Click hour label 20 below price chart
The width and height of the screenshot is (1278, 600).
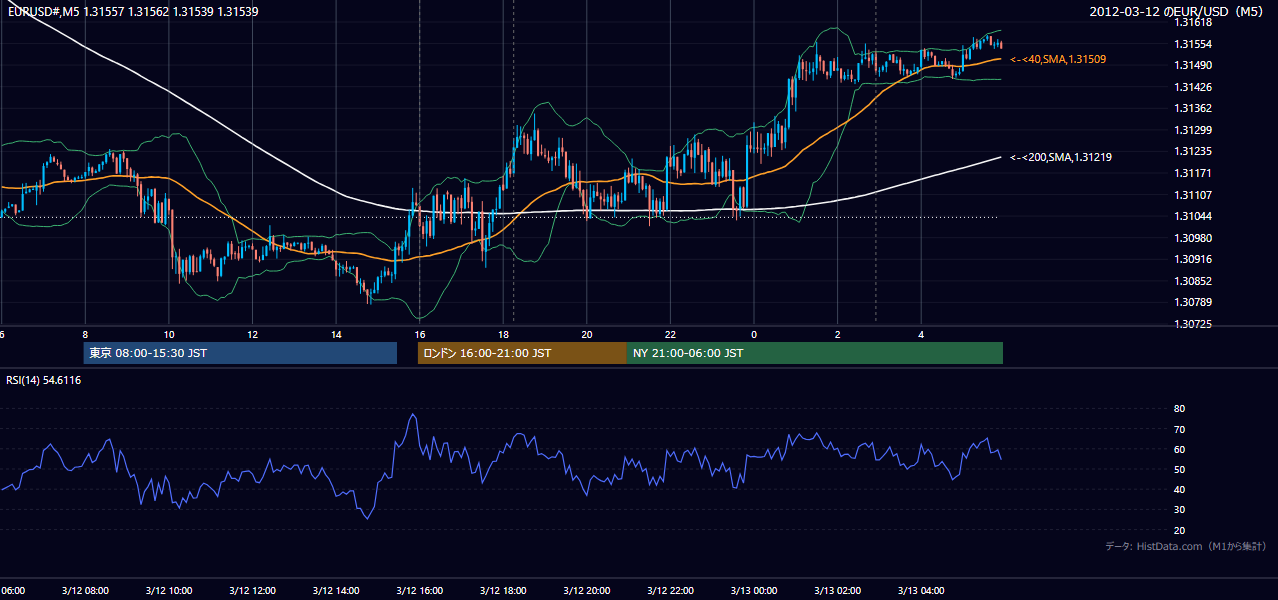coord(587,334)
